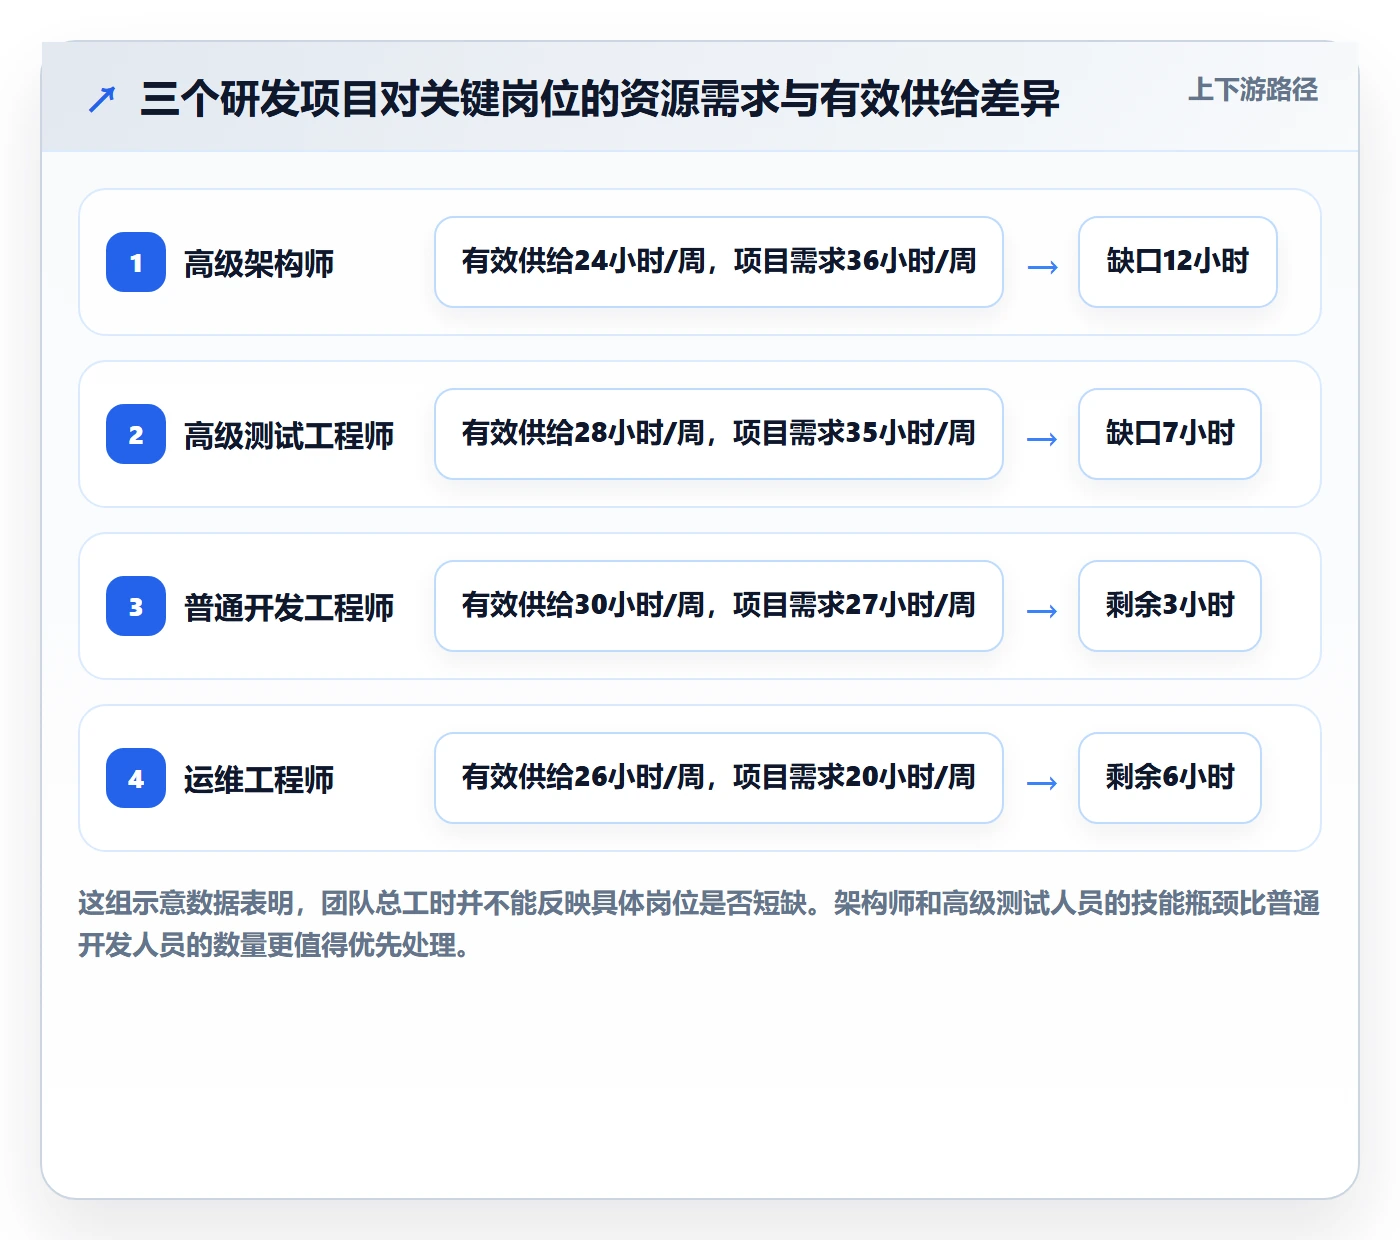Click the arrow pointing to 剩余3小时
The height and width of the screenshot is (1240, 1400).
pyautogui.click(x=1042, y=611)
